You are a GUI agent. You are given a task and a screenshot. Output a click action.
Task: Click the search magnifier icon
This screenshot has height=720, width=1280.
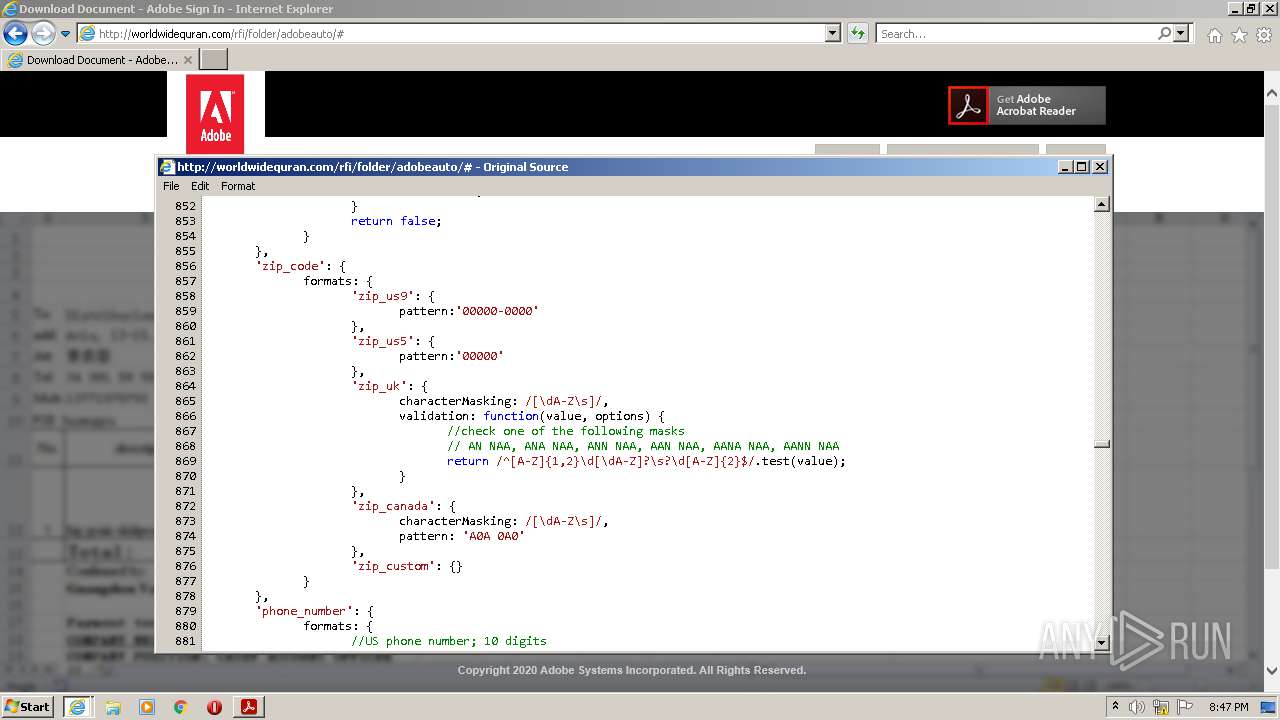(x=1164, y=33)
